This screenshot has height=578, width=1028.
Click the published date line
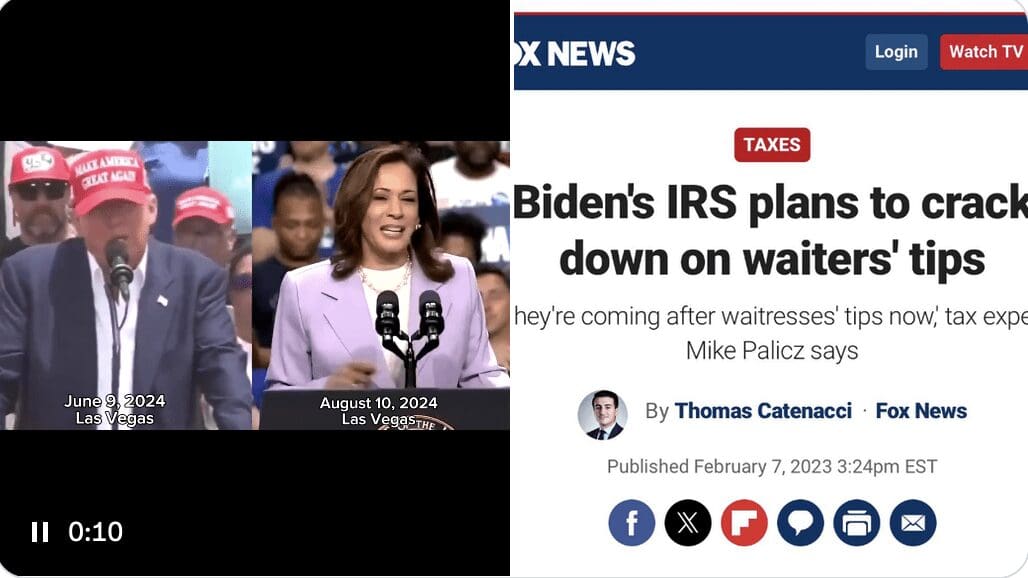coord(772,467)
